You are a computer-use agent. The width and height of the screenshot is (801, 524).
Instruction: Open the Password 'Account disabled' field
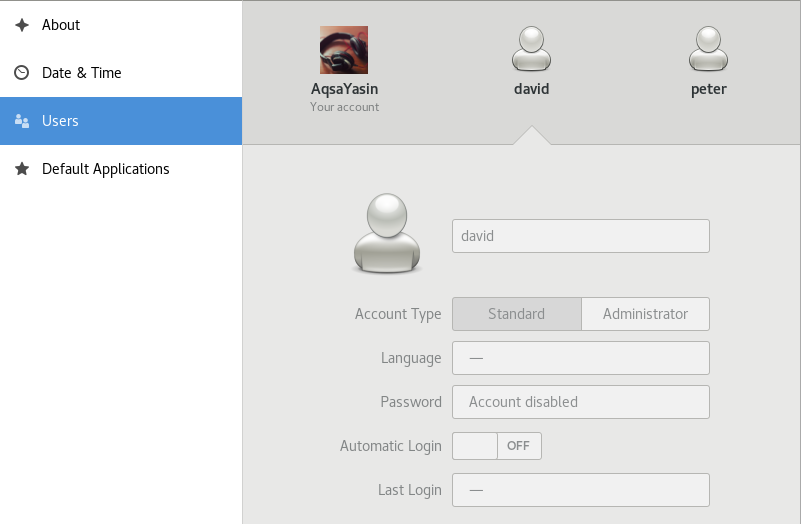(x=580, y=402)
